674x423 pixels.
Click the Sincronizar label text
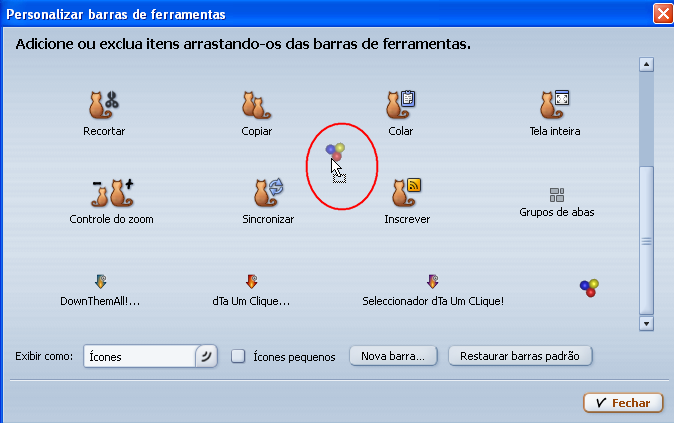coord(268,219)
